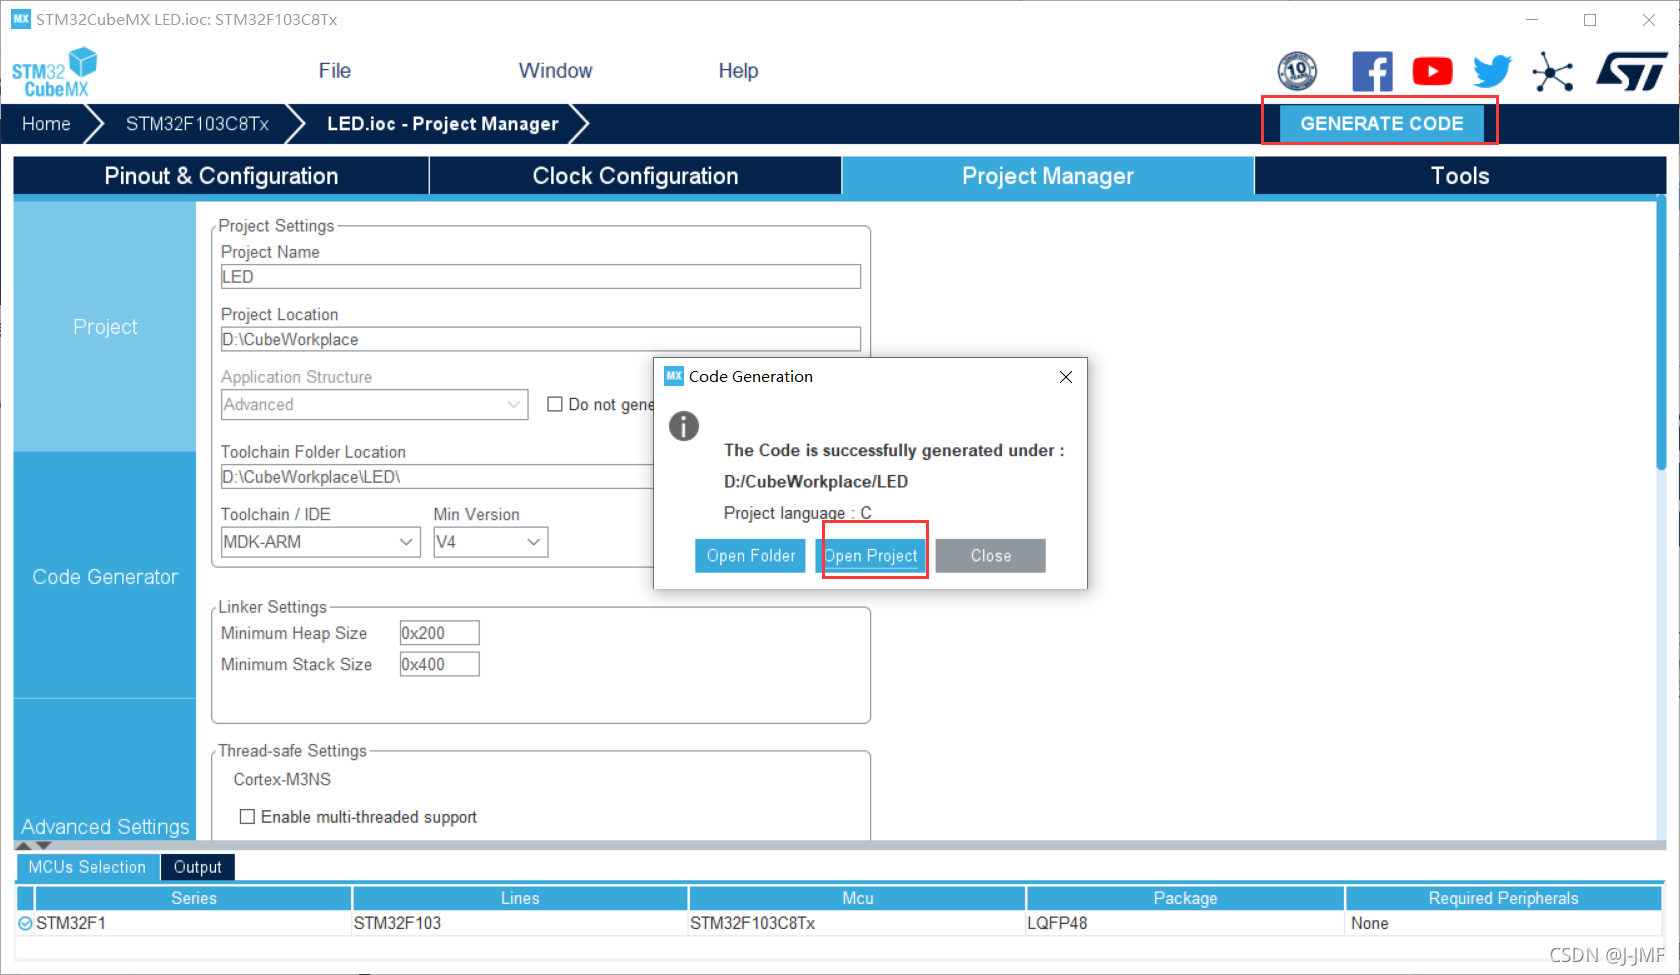Click the Required Peripherals column header
1680x975 pixels.
click(x=1503, y=898)
